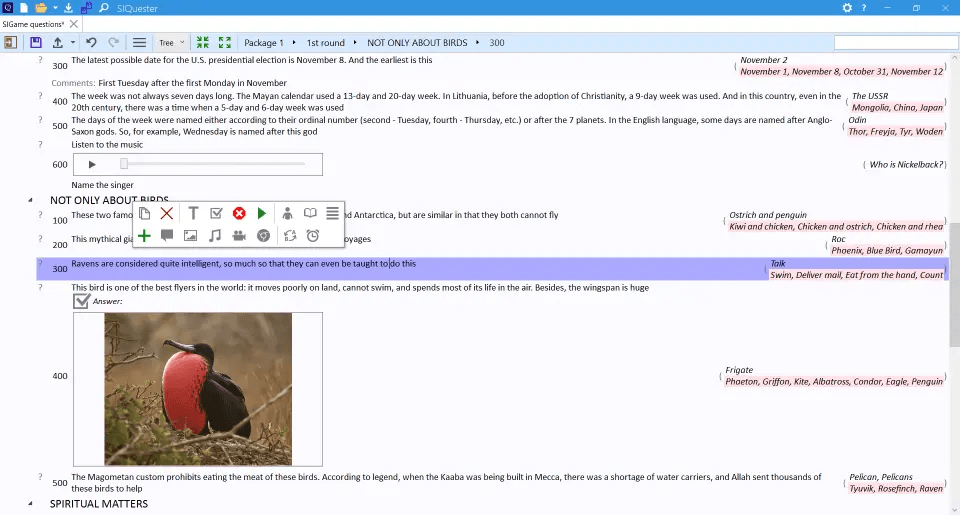Insert video with the camera icon
The height and width of the screenshot is (515, 960).
tap(239, 236)
